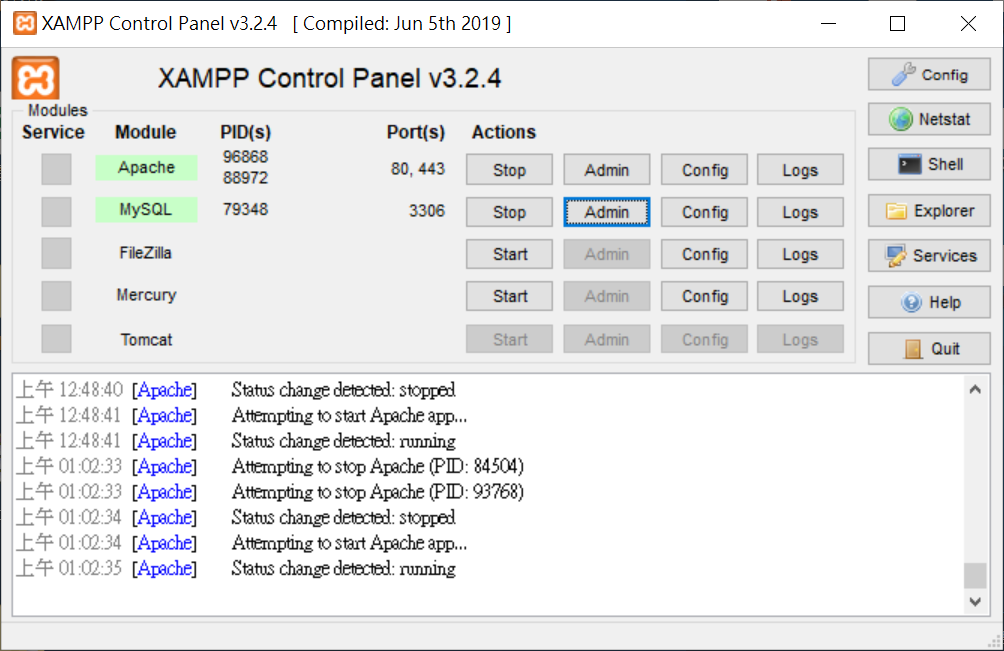Open FileZilla Config menu

[704, 254]
